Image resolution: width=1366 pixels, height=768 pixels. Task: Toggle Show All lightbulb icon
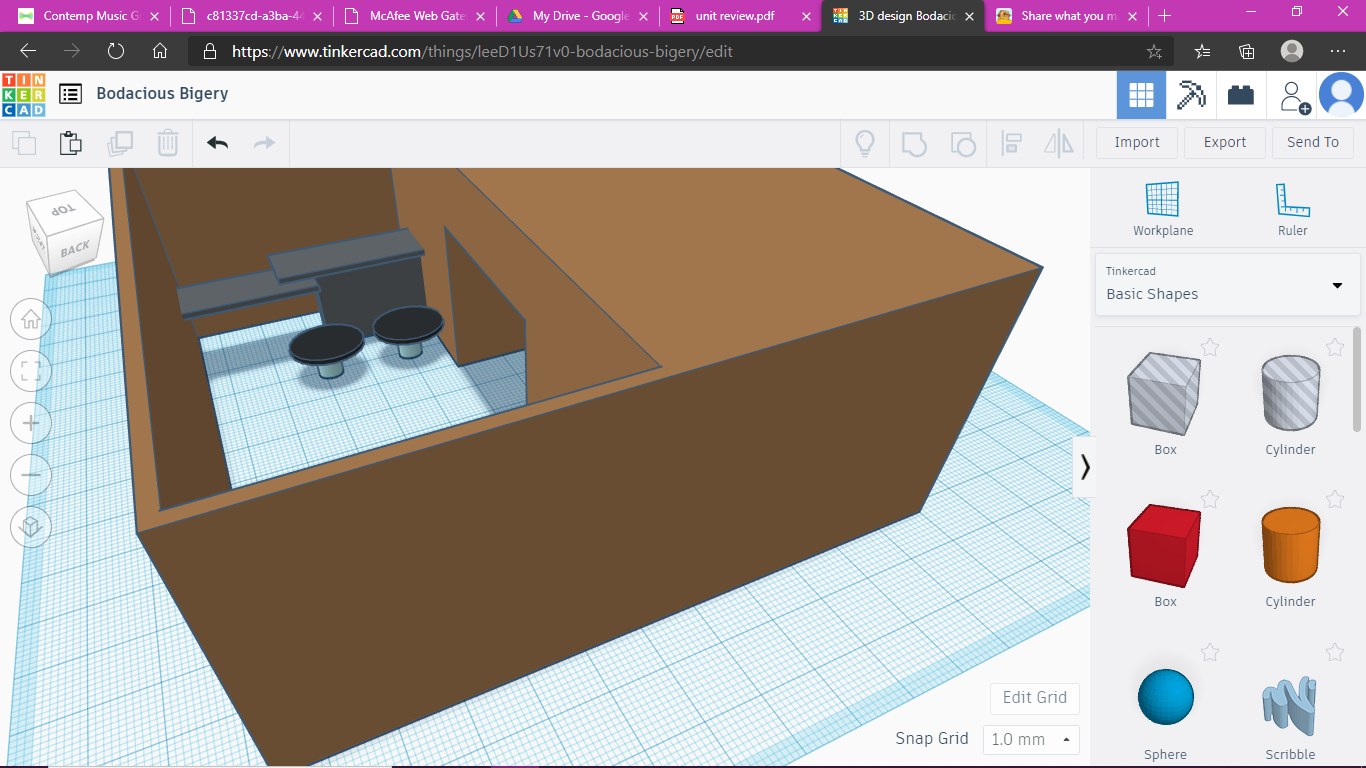pos(865,143)
